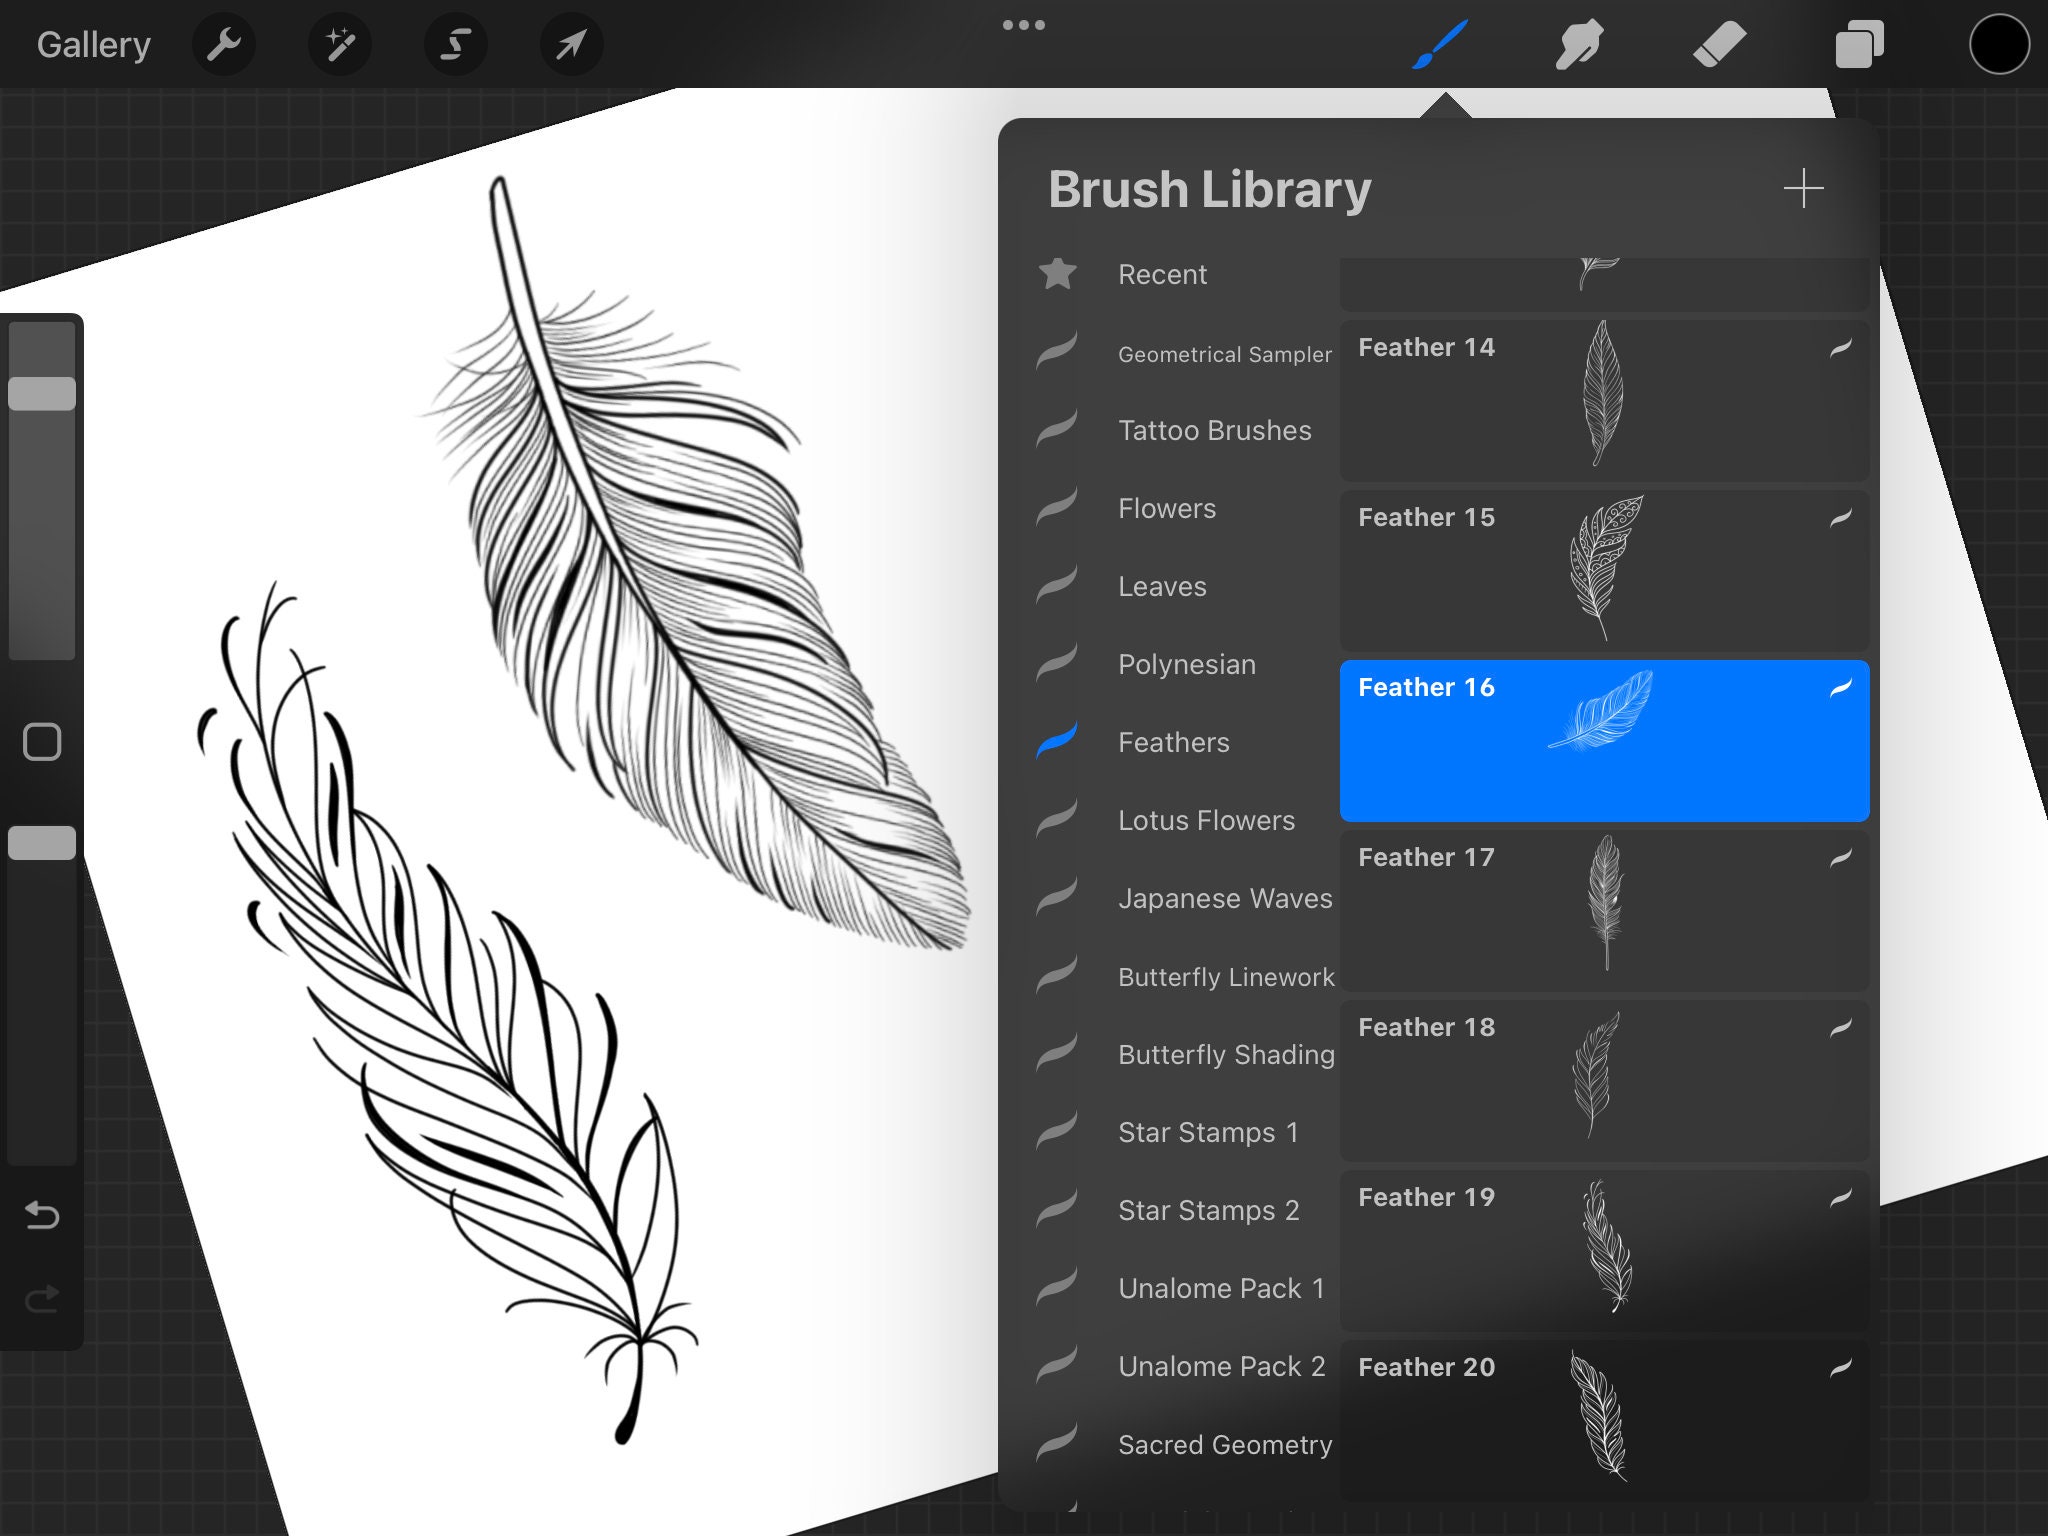2048x1536 pixels.
Task: Click the stroke icon on Feather 15 row
Action: pos(1841,518)
